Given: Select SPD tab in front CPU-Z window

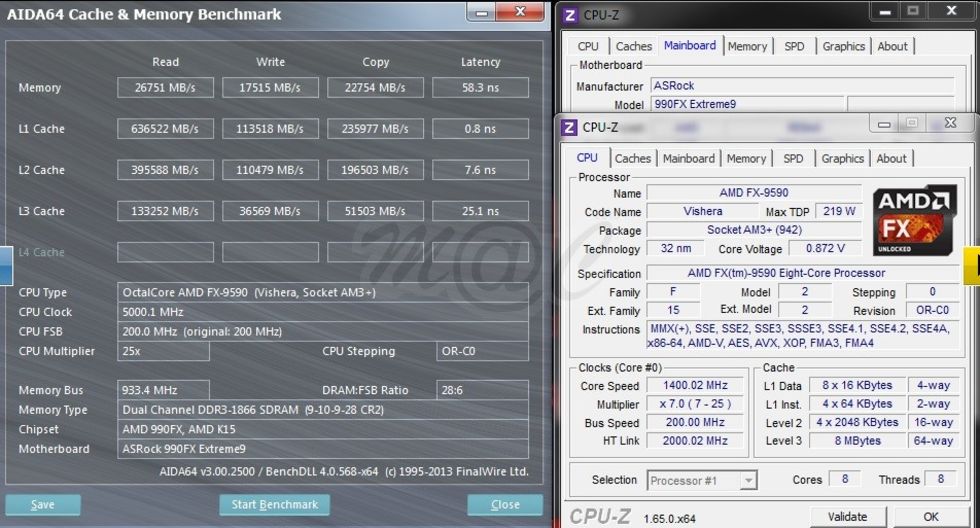Looking at the screenshot, I should 793,158.
